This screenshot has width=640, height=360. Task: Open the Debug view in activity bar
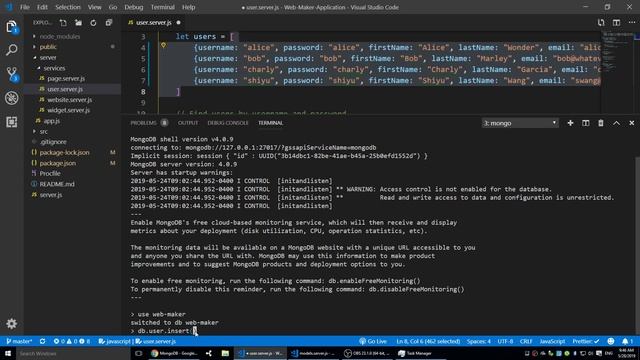coord(11,98)
